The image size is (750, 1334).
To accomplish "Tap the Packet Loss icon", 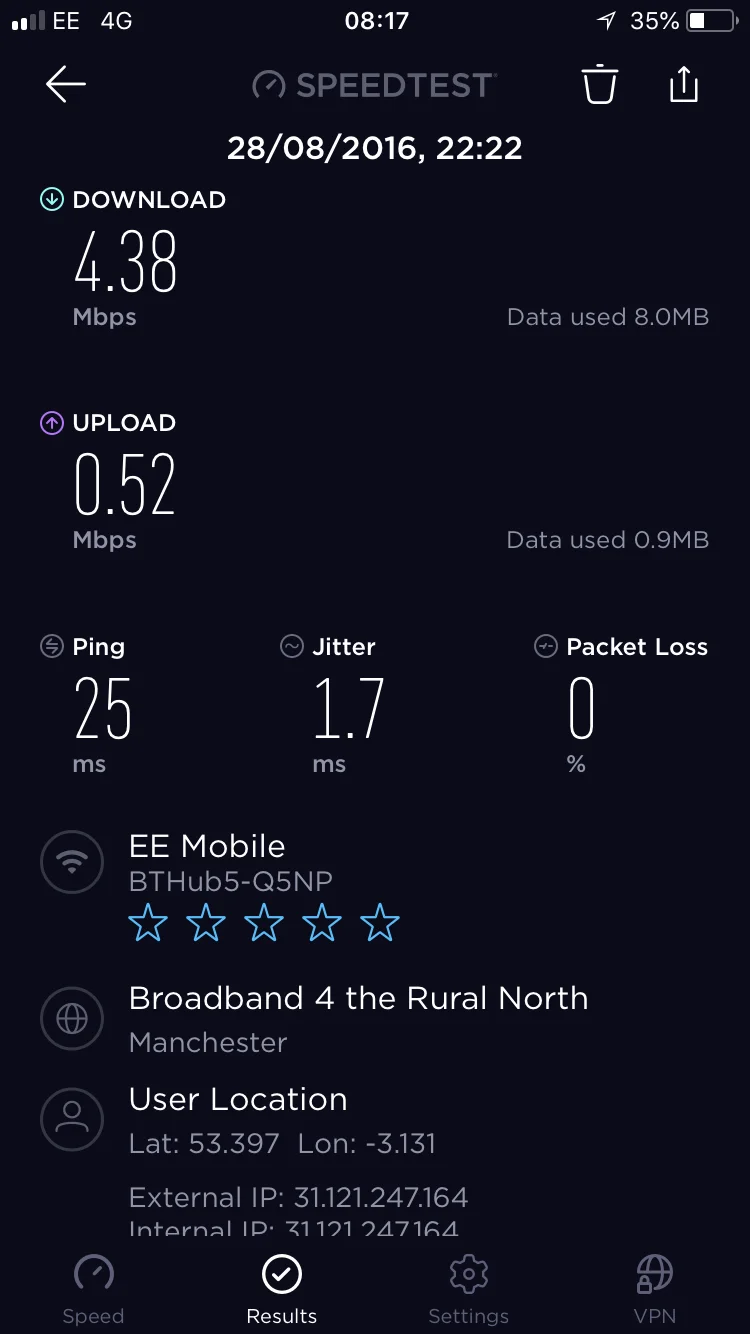I will click(545, 647).
